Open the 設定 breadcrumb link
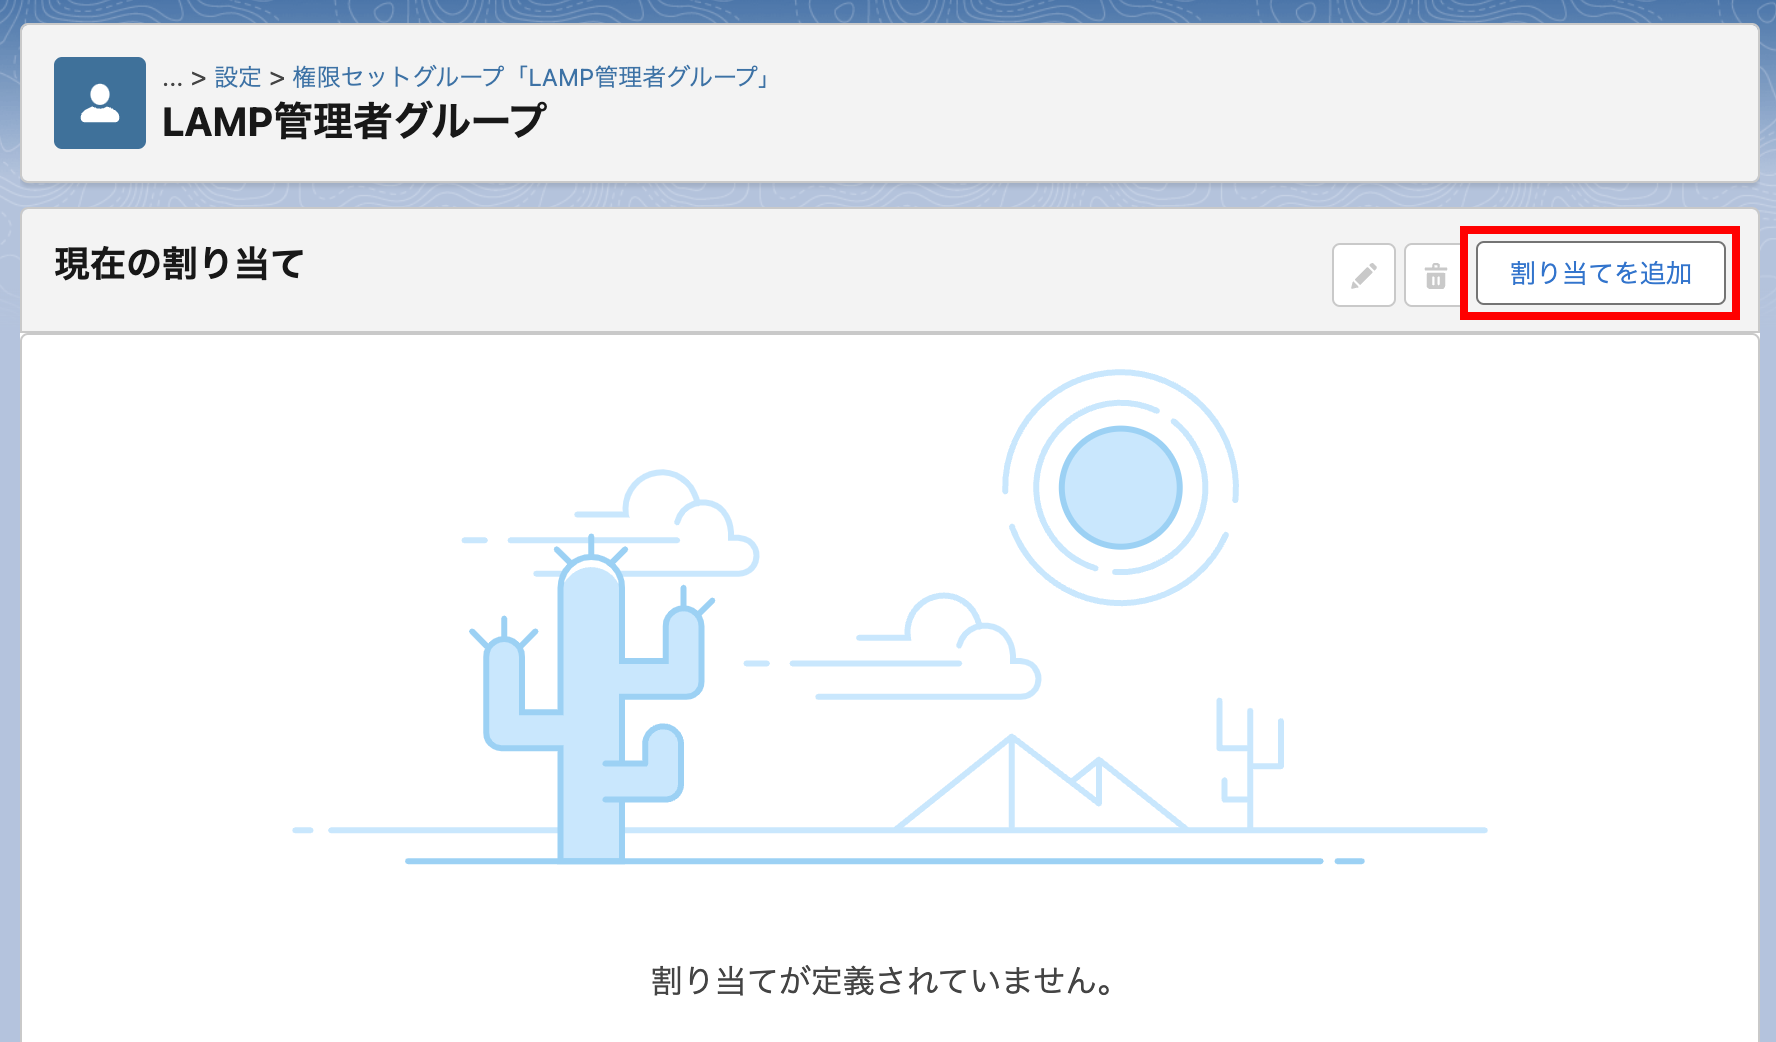The height and width of the screenshot is (1042, 1776). click(238, 77)
